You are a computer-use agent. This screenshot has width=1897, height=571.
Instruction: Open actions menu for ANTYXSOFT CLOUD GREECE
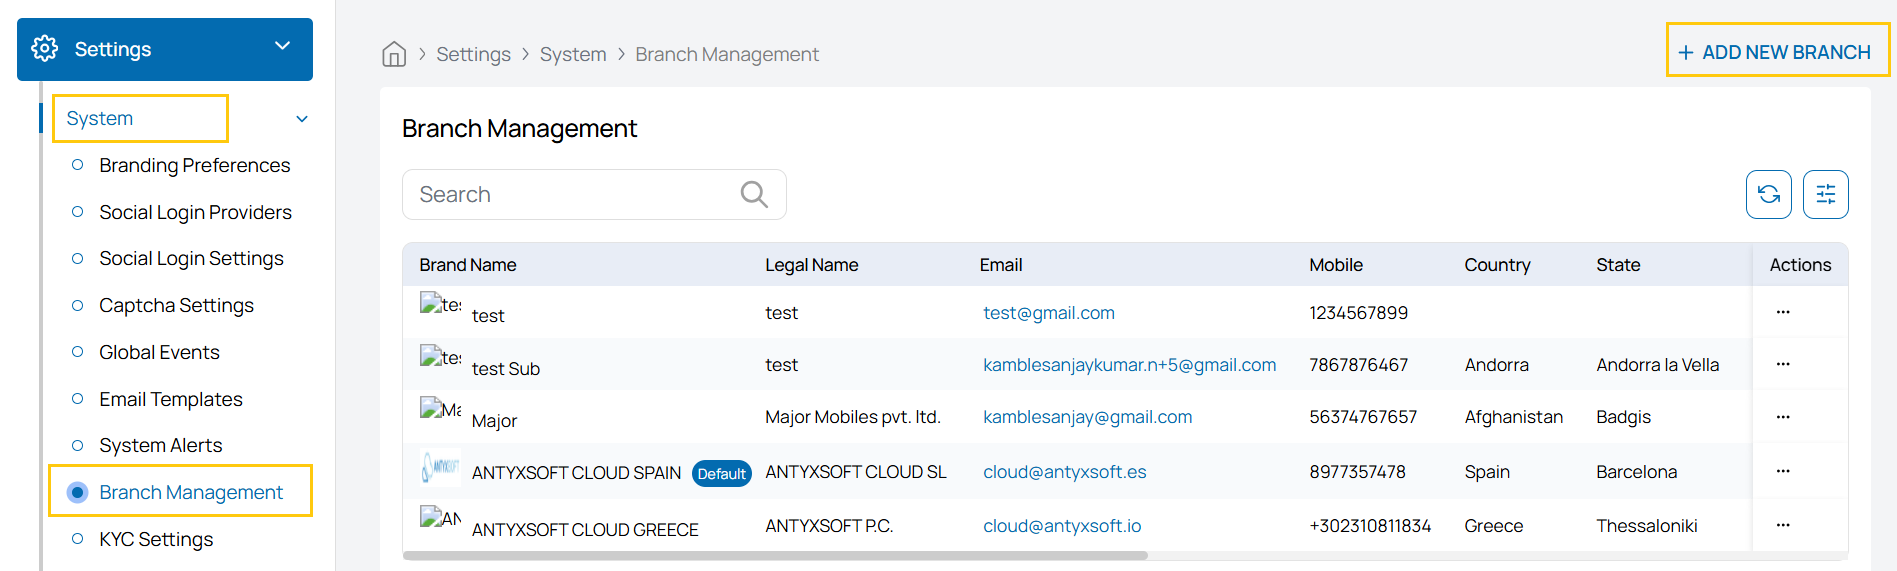1783,525
